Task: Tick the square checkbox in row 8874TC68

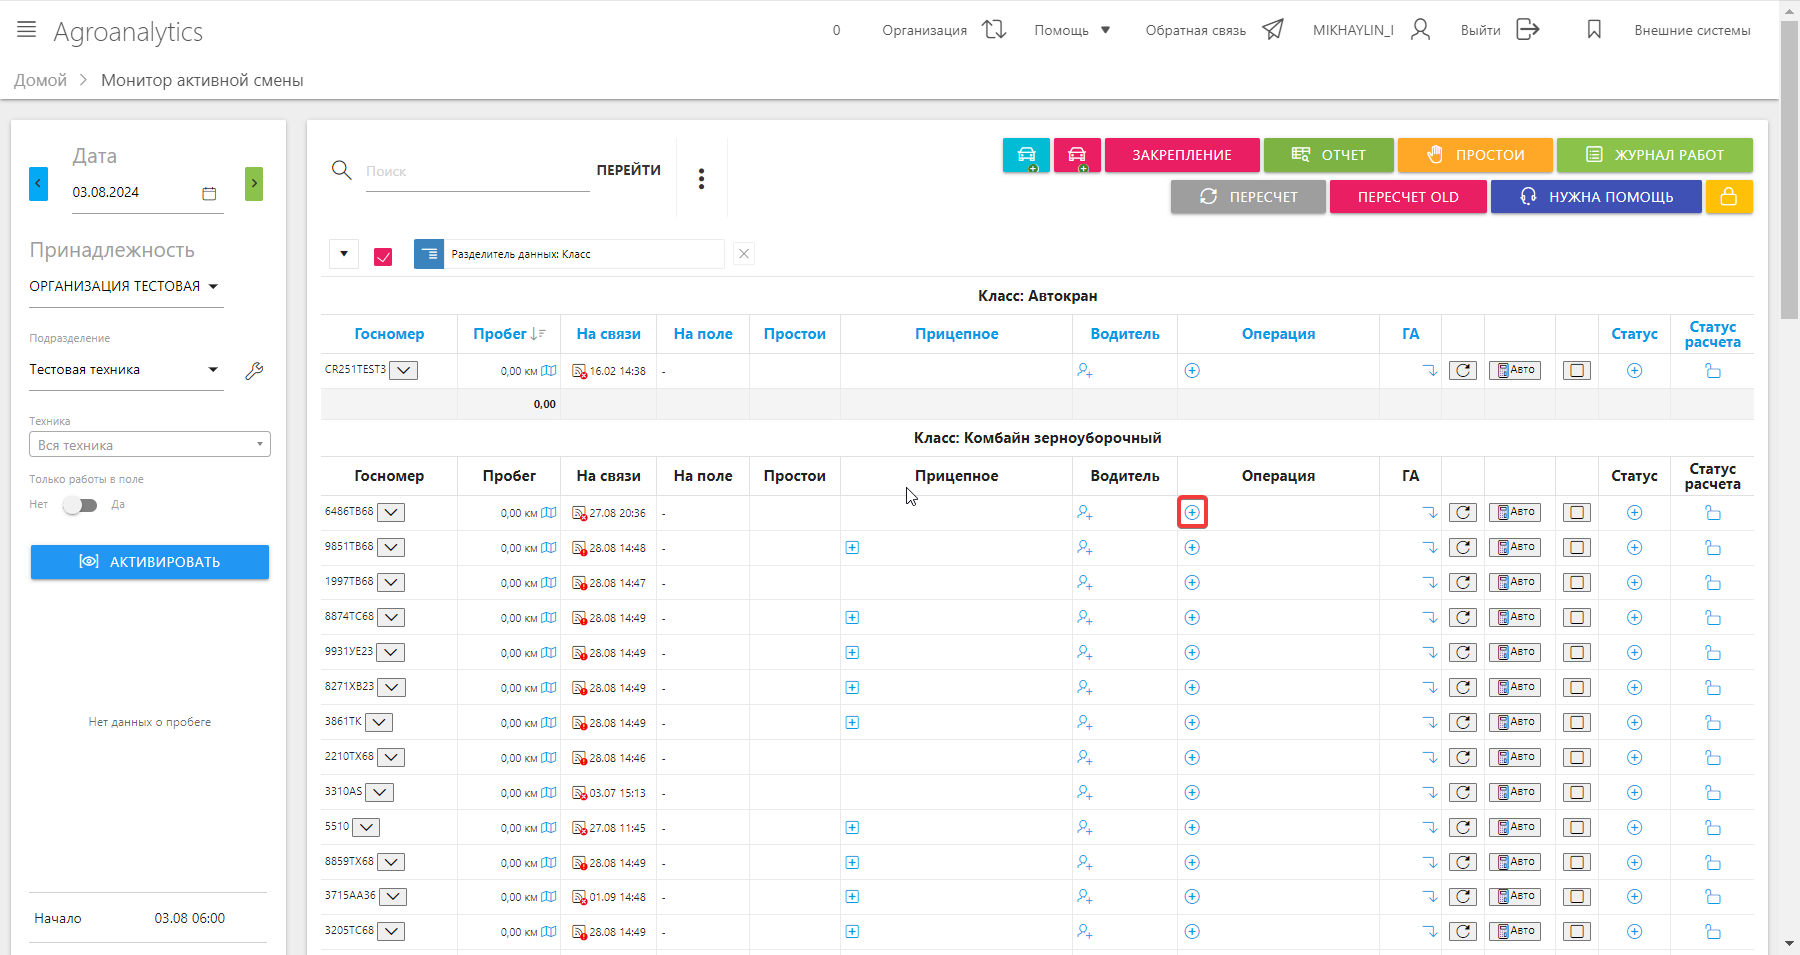Action: pyautogui.click(x=1576, y=618)
